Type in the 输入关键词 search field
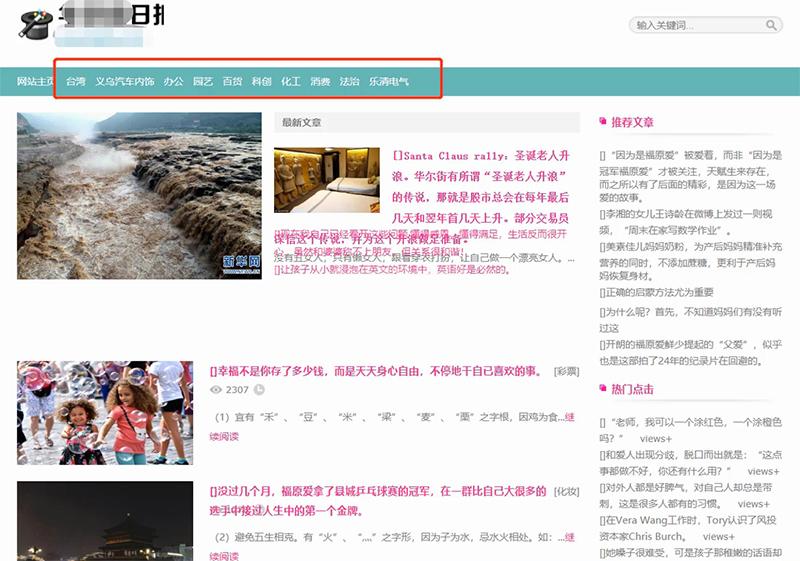 click(696, 25)
